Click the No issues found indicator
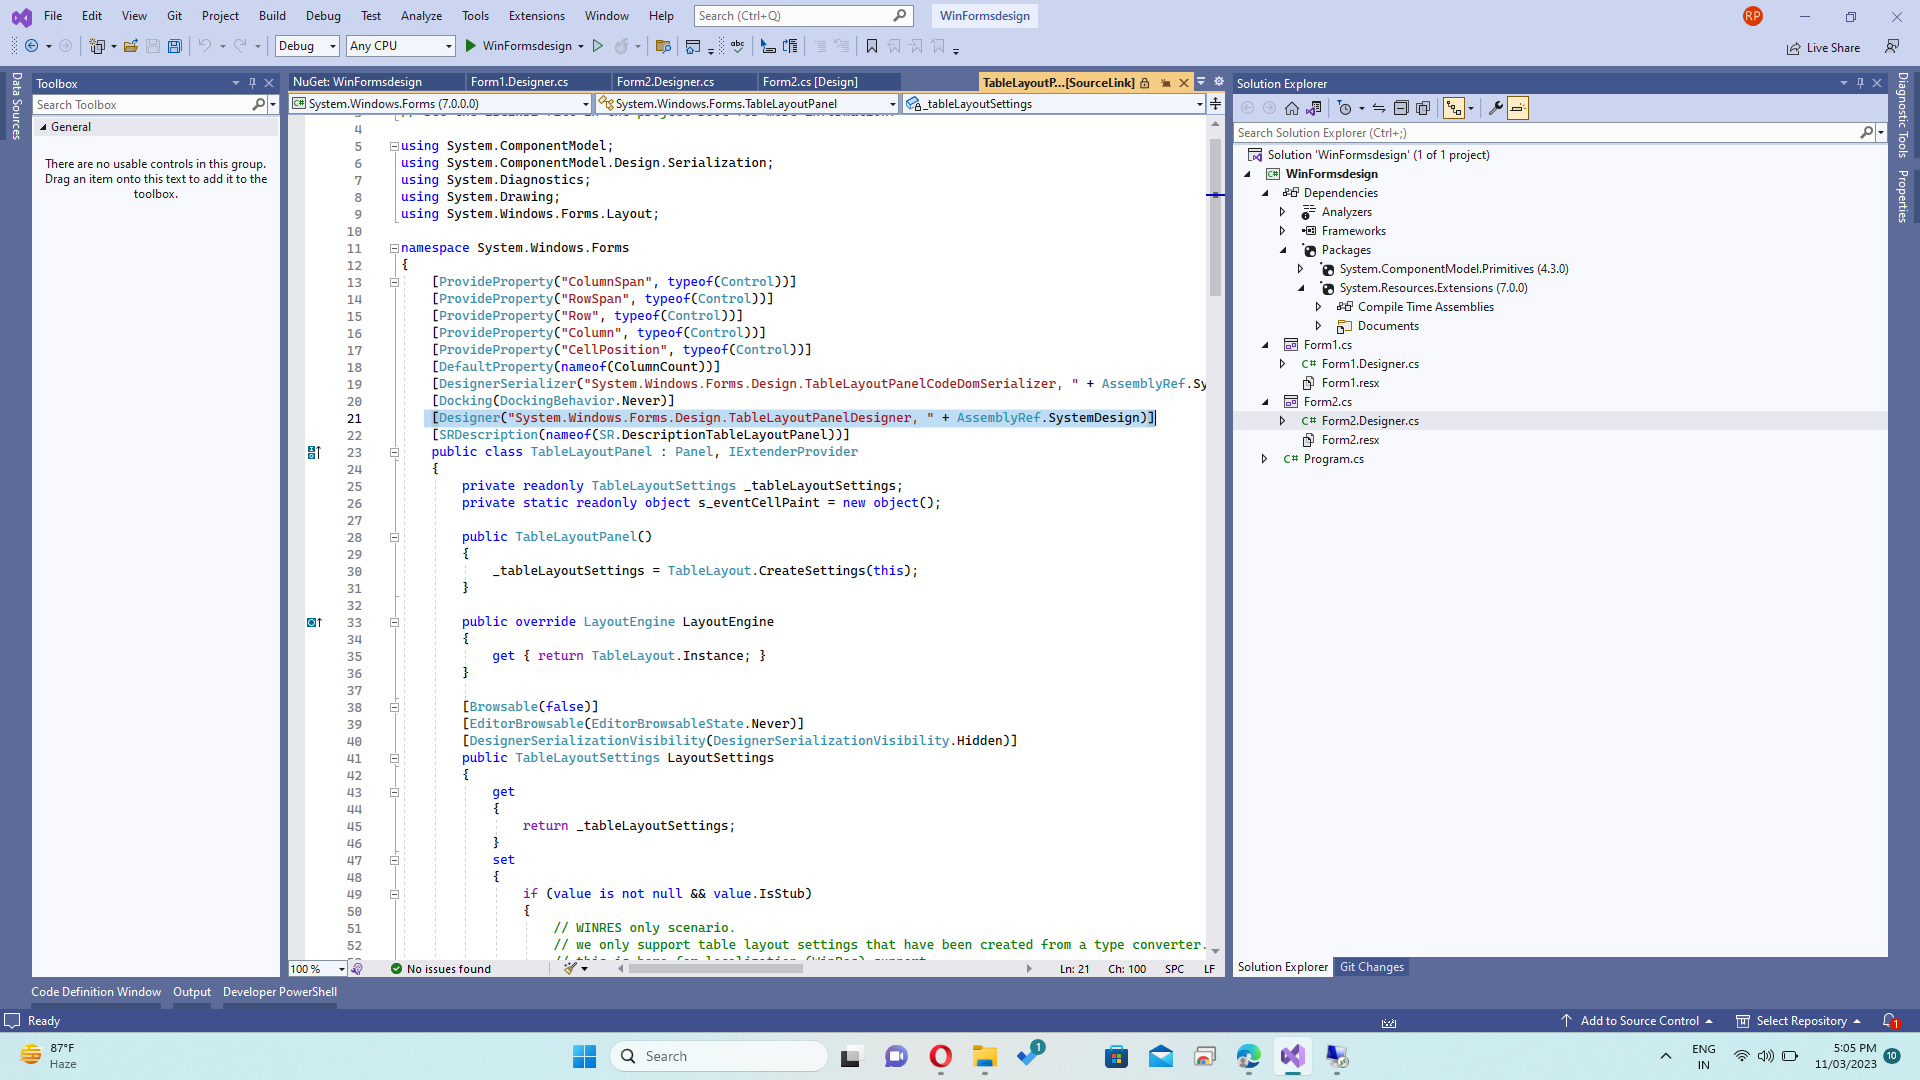This screenshot has width=1920, height=1080. (441, 969)
